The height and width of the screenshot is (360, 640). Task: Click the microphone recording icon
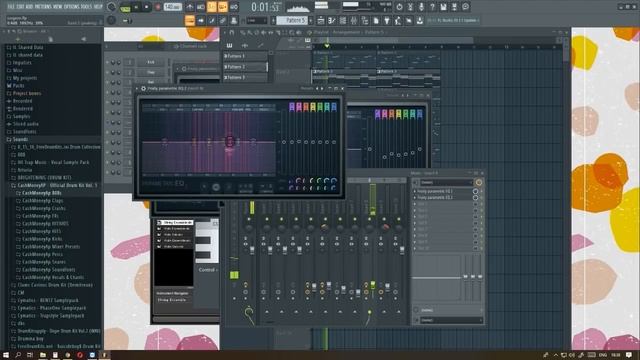[421, 7]
